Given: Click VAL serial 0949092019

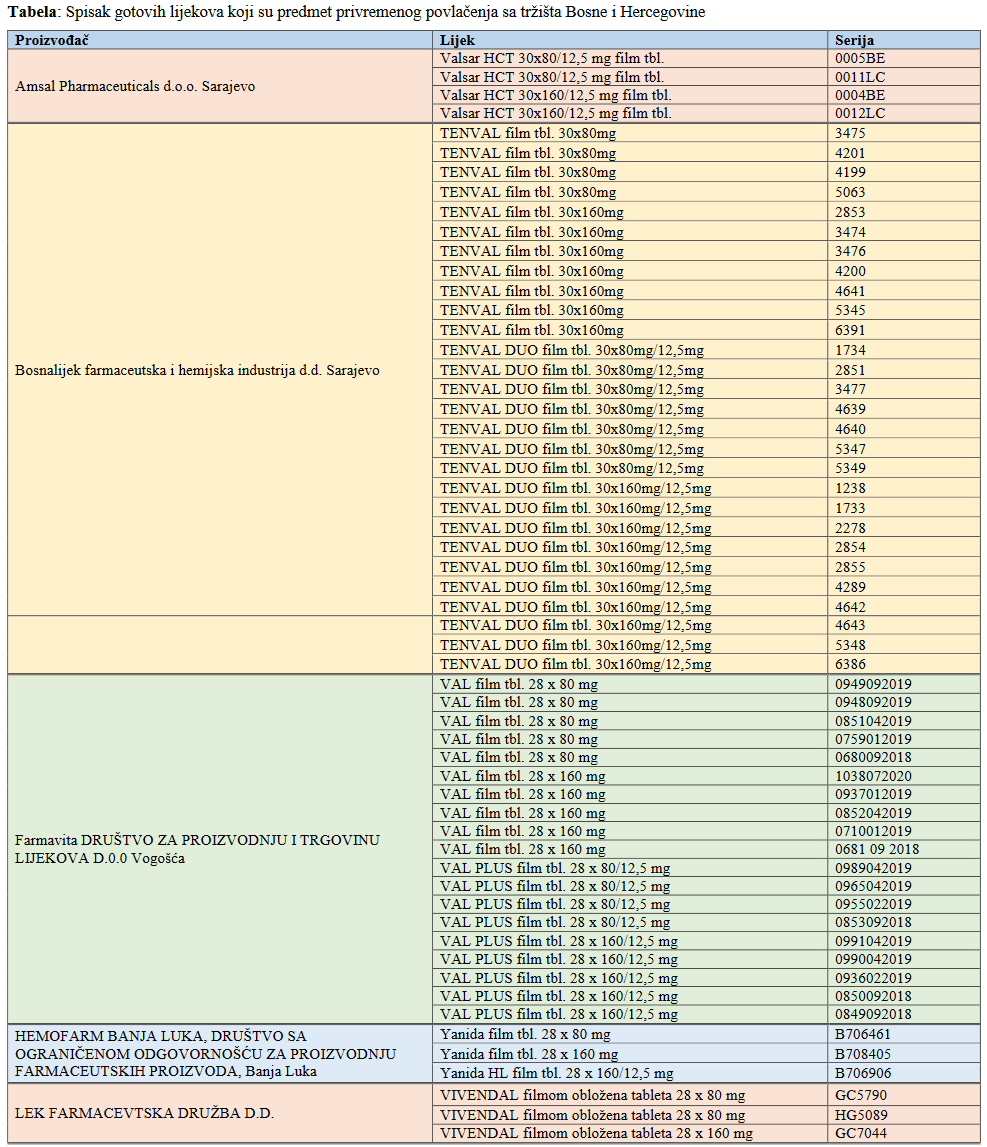Looking at the screenshot, I should pos(874,685).
